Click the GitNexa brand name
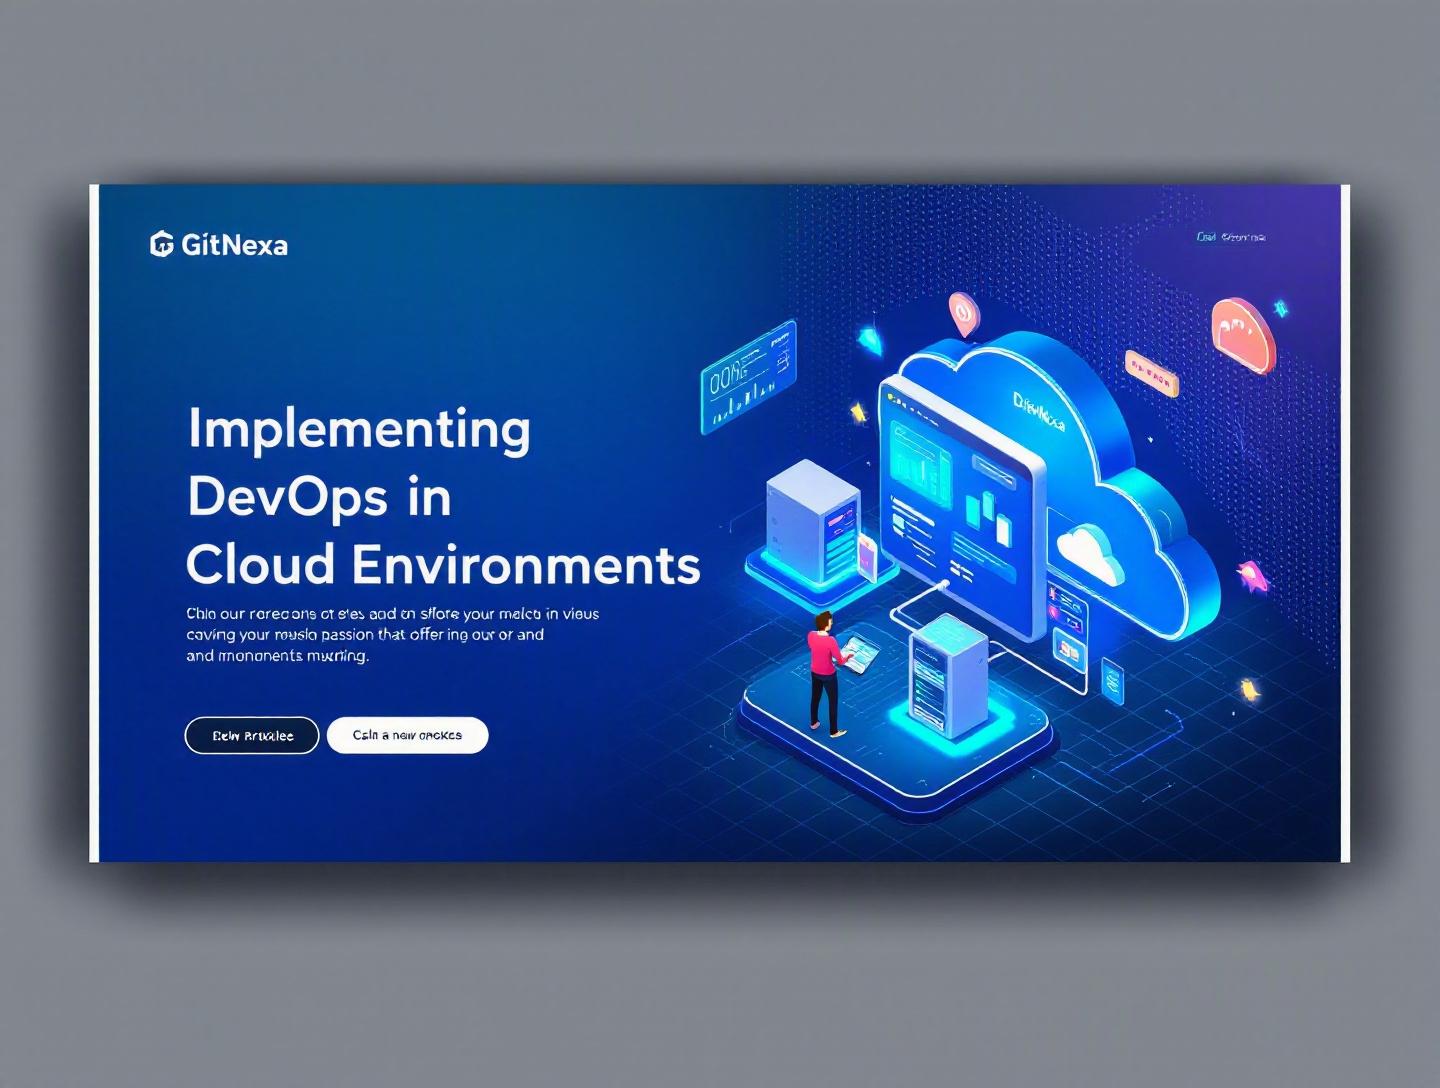 (x=234, y=245)
